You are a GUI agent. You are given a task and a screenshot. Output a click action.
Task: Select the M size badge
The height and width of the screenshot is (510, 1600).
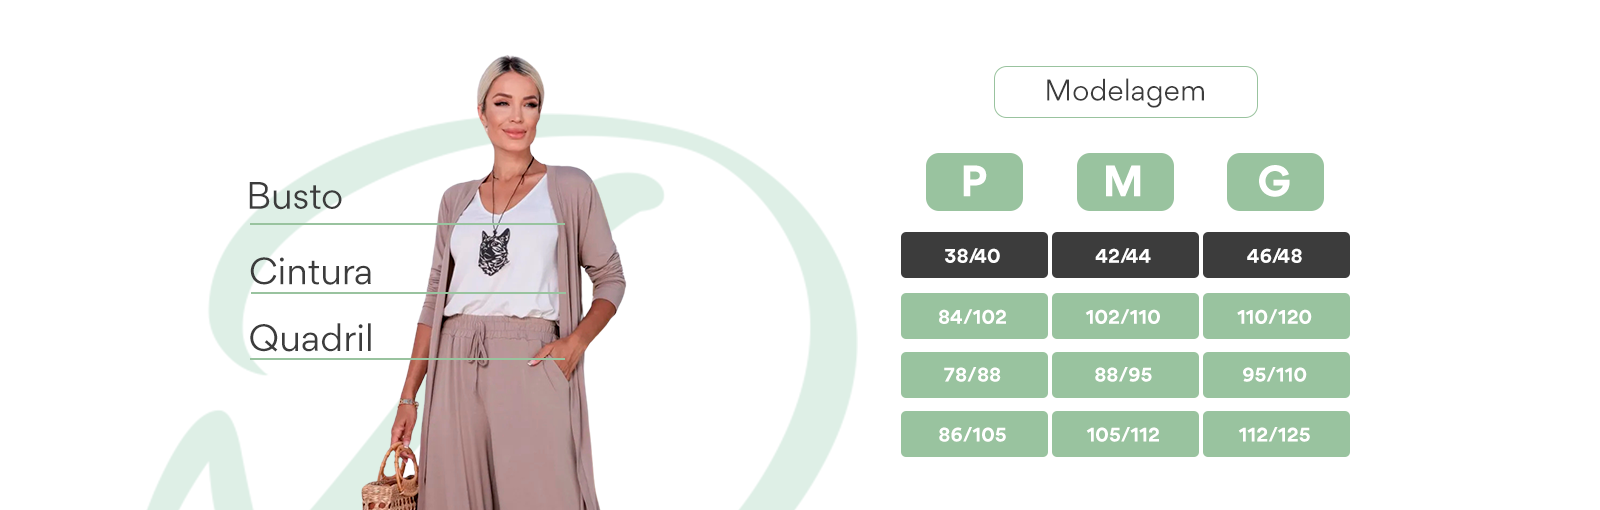point(1125,182)
